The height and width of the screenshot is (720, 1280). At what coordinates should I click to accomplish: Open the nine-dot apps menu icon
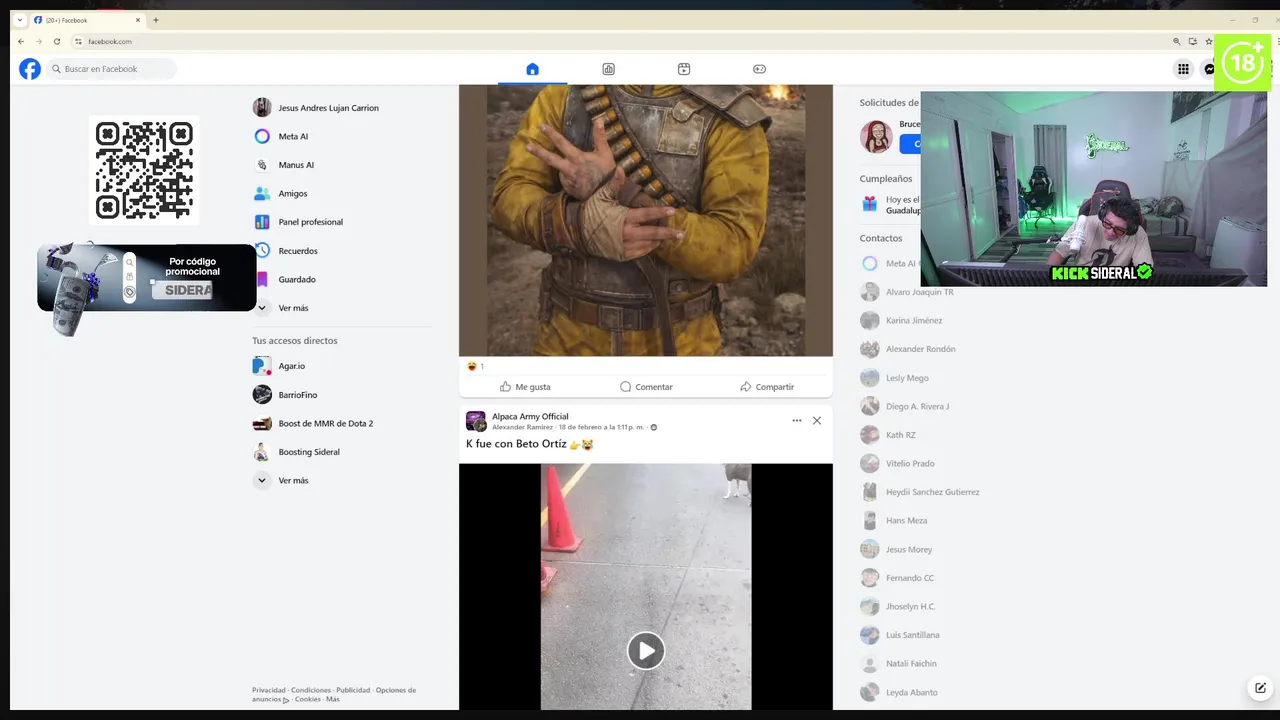click(1183, 69)
